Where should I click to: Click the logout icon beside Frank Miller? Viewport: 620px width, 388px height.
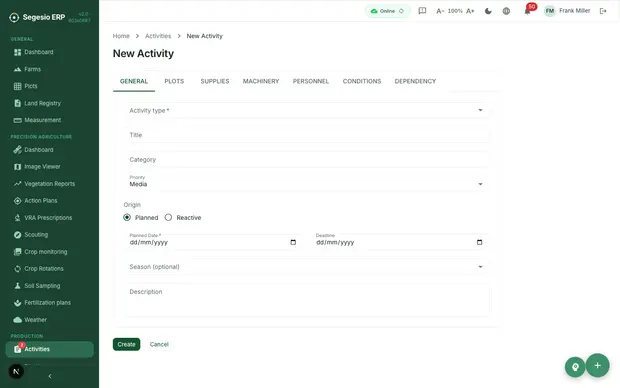(x=603, y=11)
